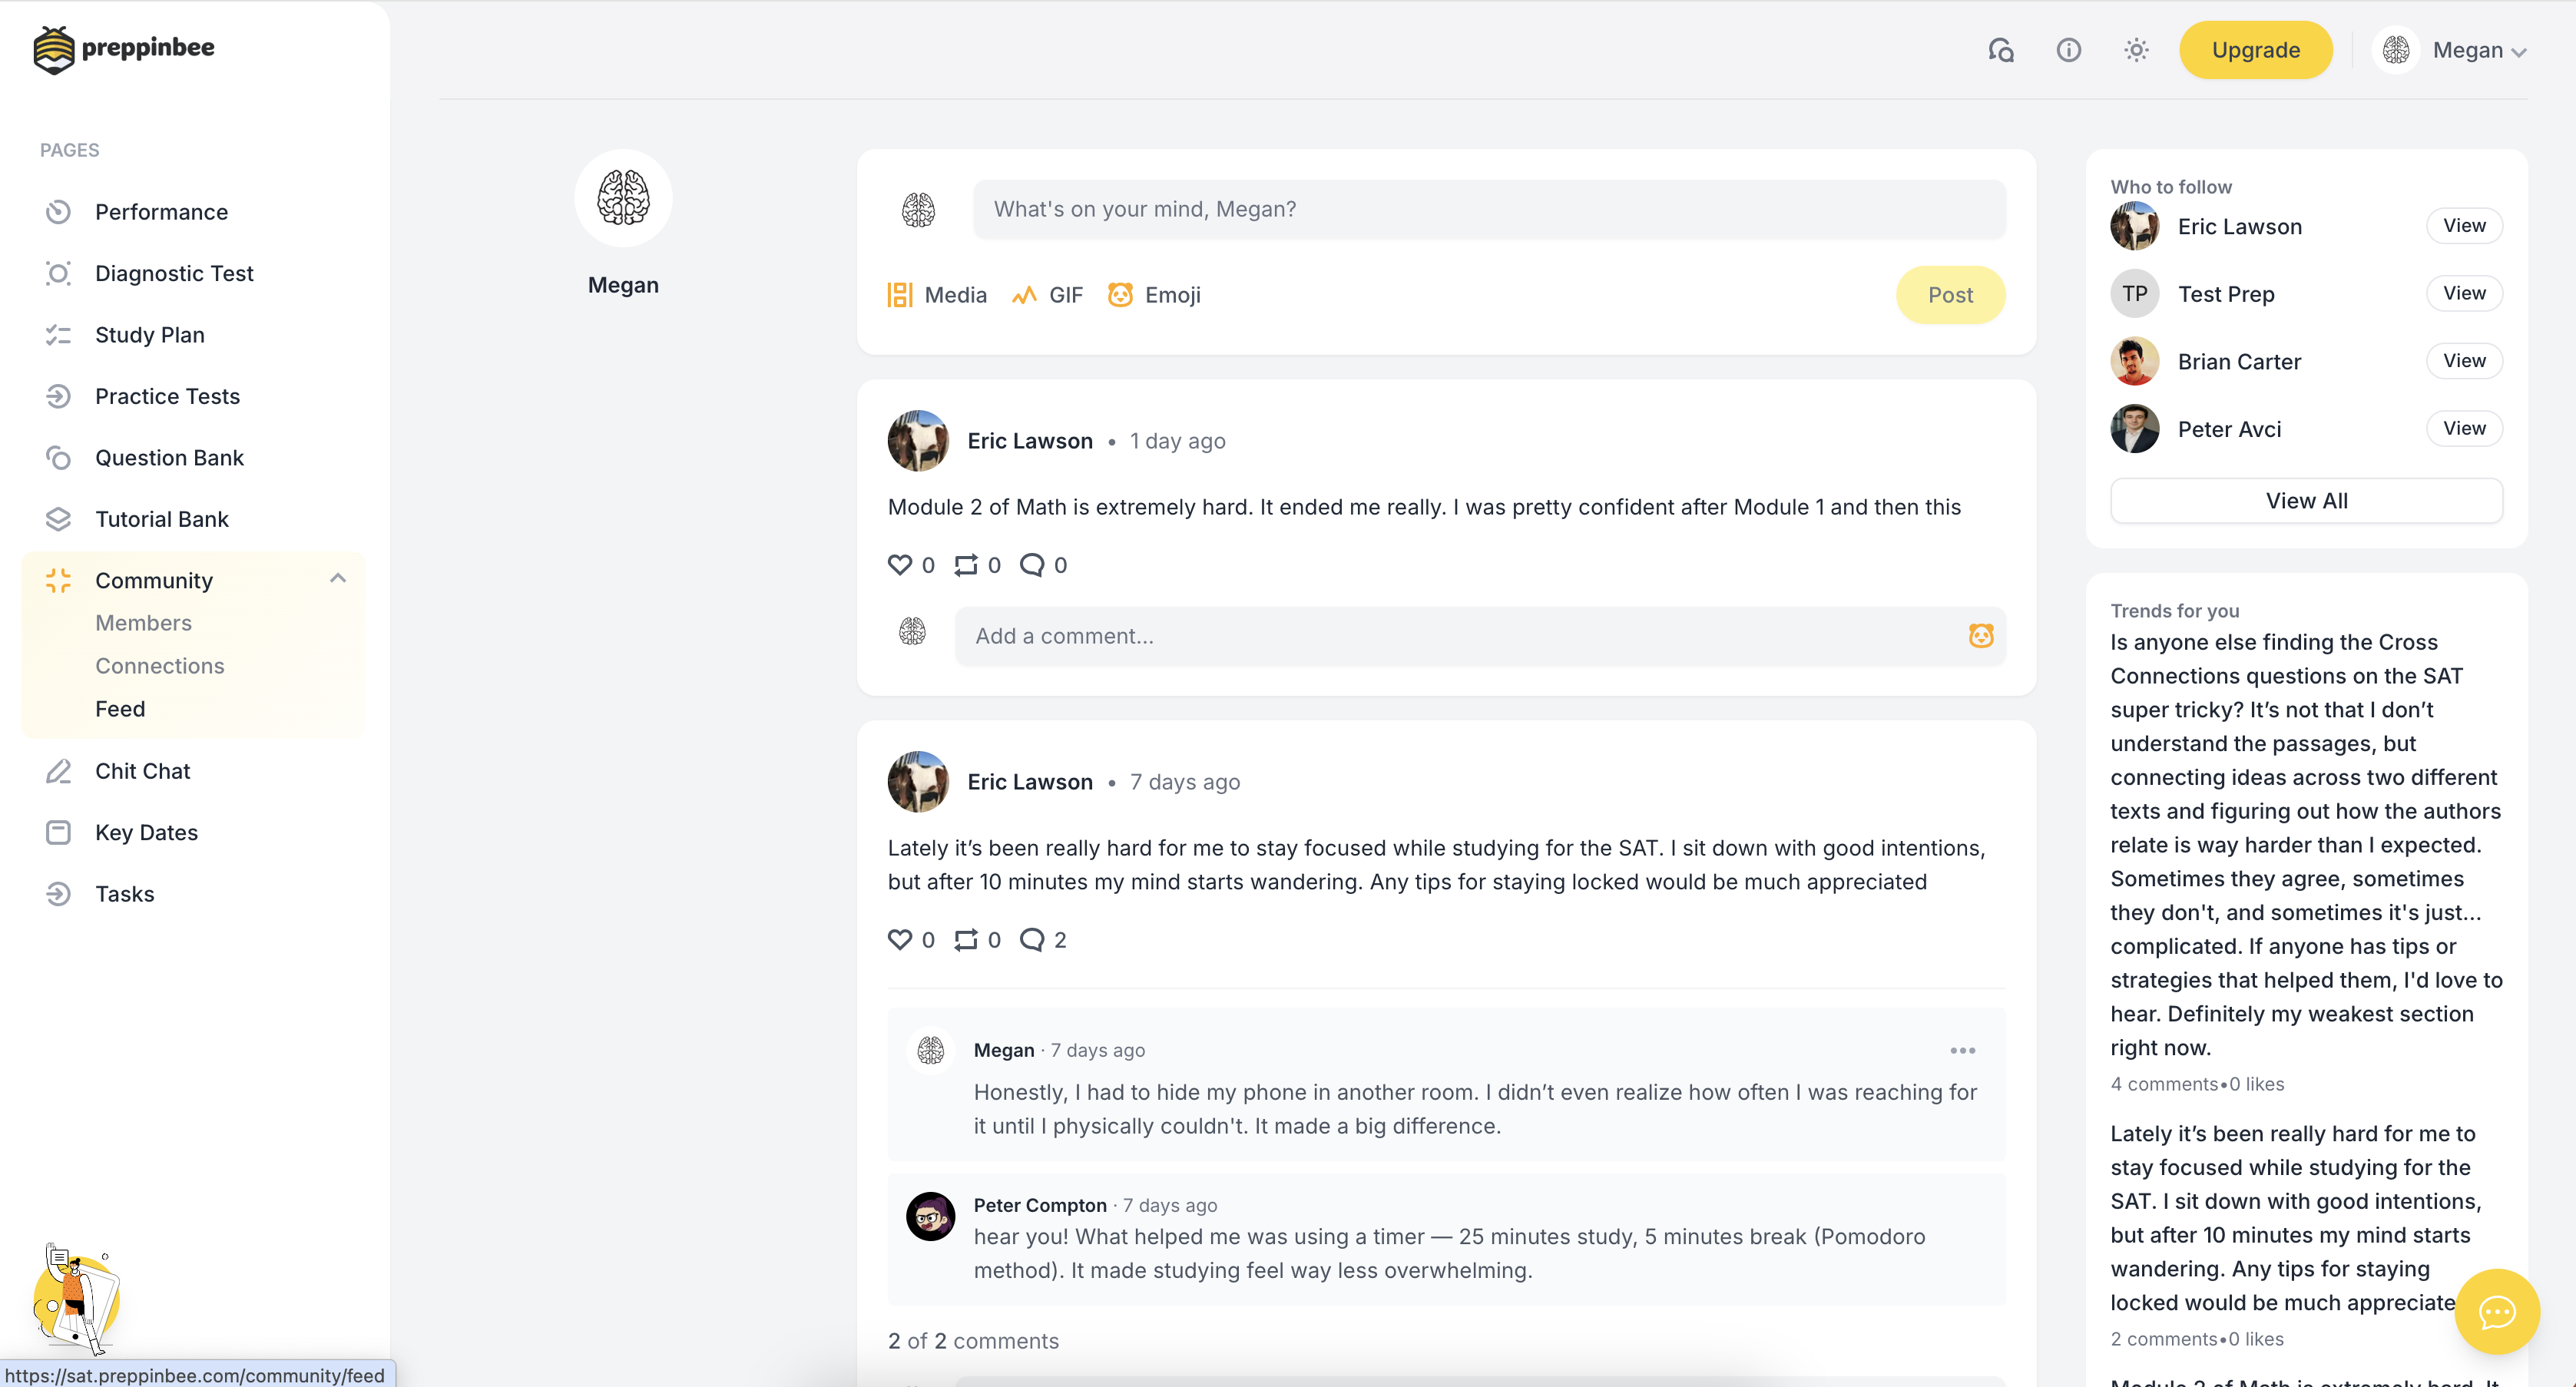Go to Members under Community
2576x1387 pixels.
click(x=143, y=623)
